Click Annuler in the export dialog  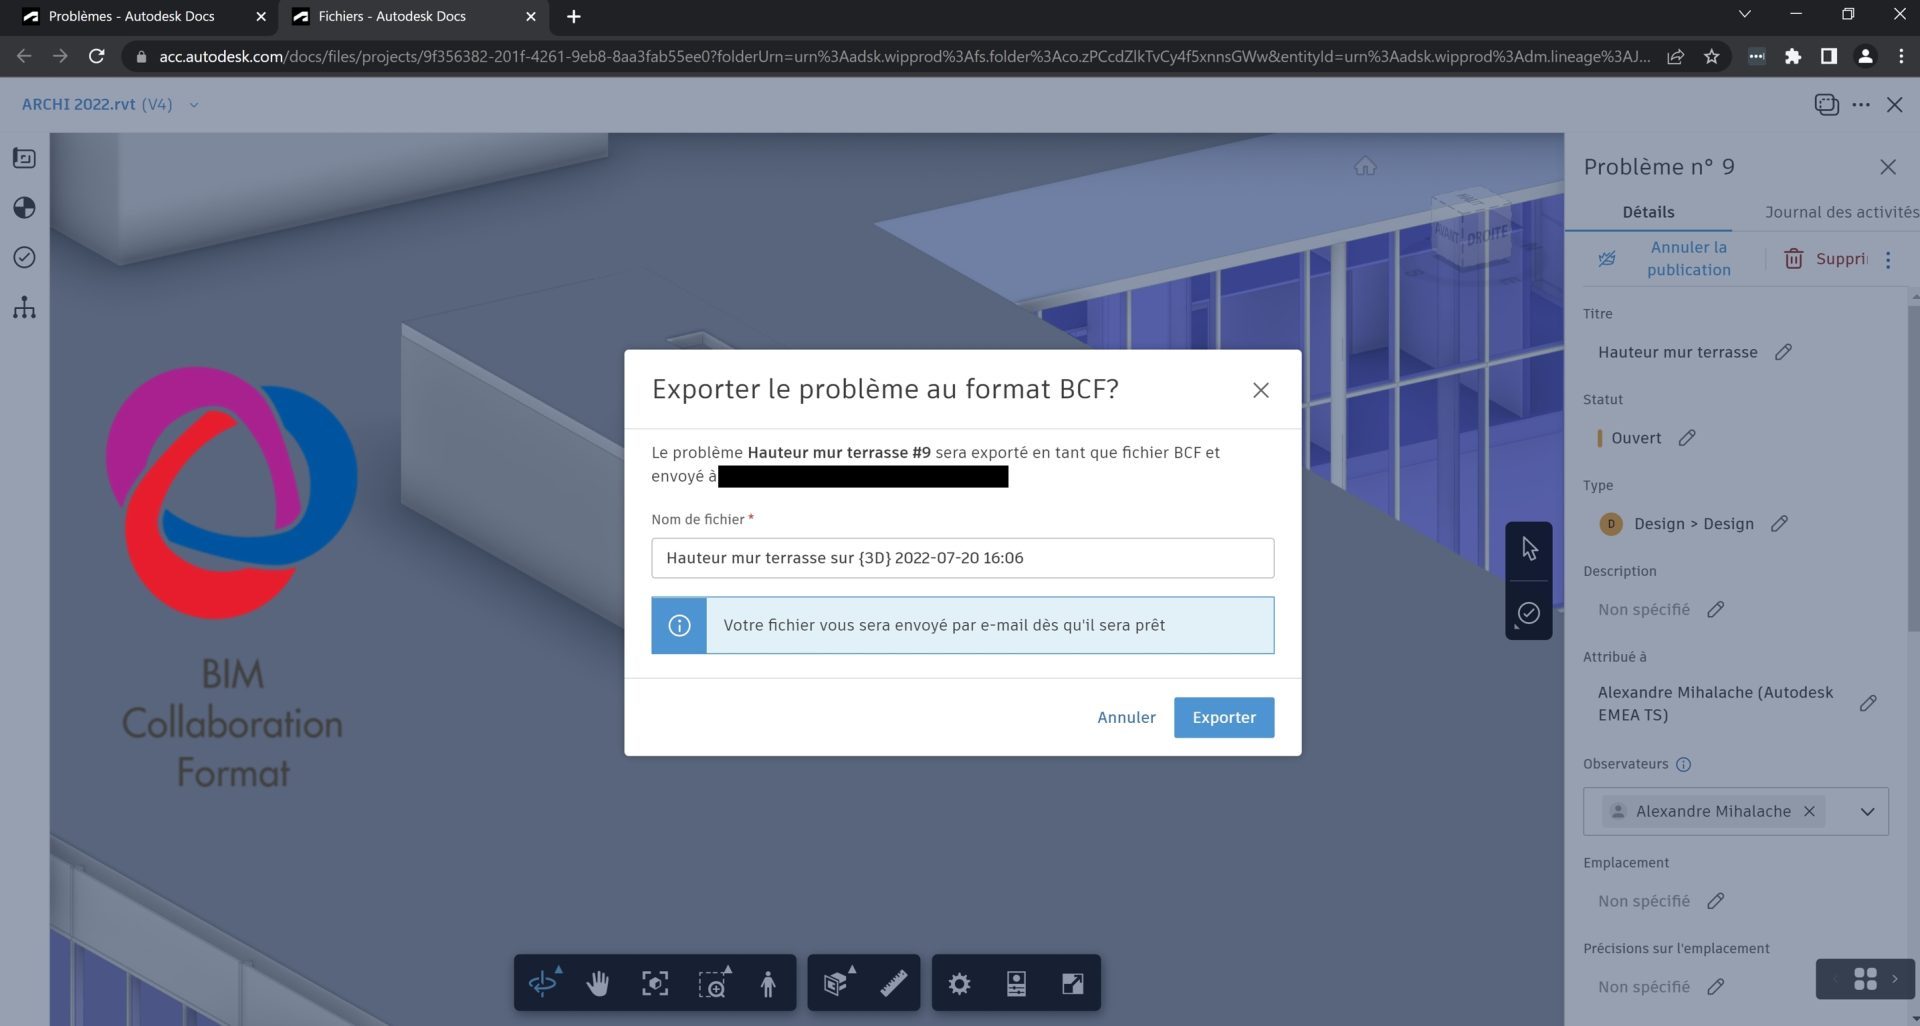[x=1126, y=717]
